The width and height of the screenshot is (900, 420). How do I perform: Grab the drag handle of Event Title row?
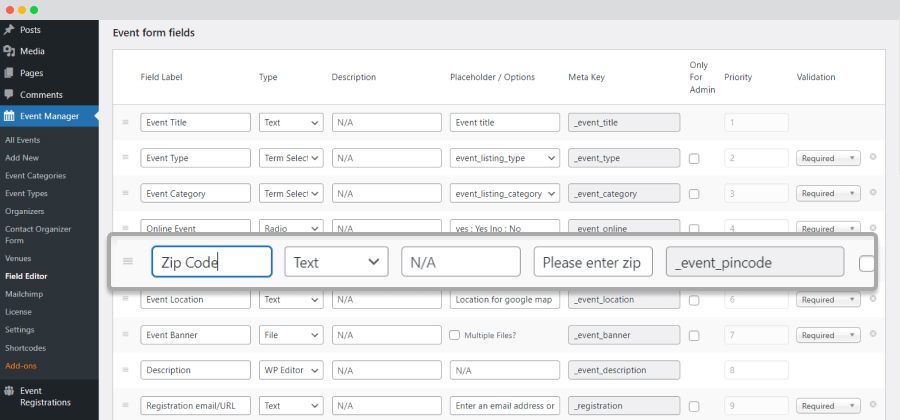tap(125, 122)
